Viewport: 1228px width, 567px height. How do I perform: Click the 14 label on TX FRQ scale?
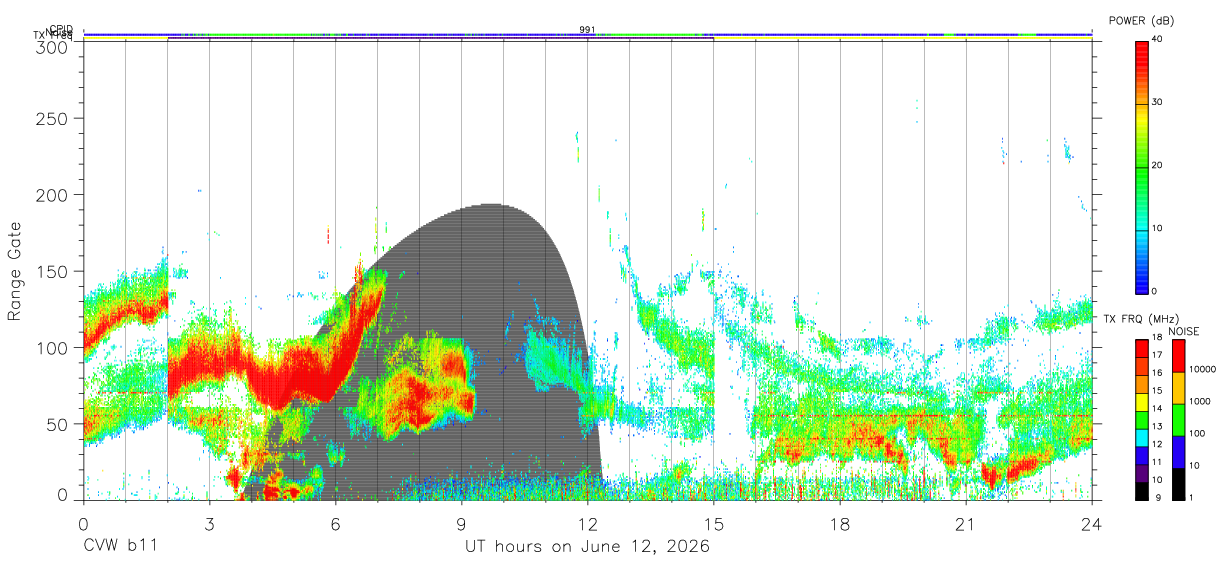pyautogui.click(x=1157, y=409)
